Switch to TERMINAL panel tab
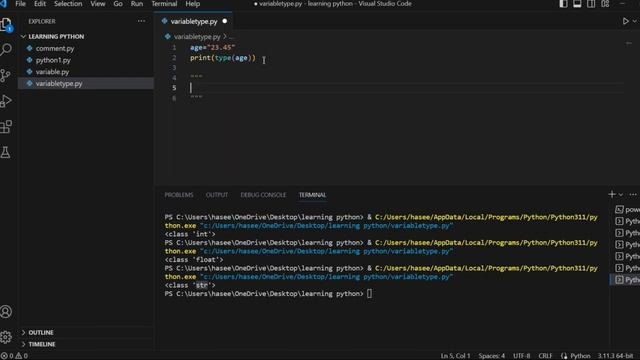 [312, 195]
